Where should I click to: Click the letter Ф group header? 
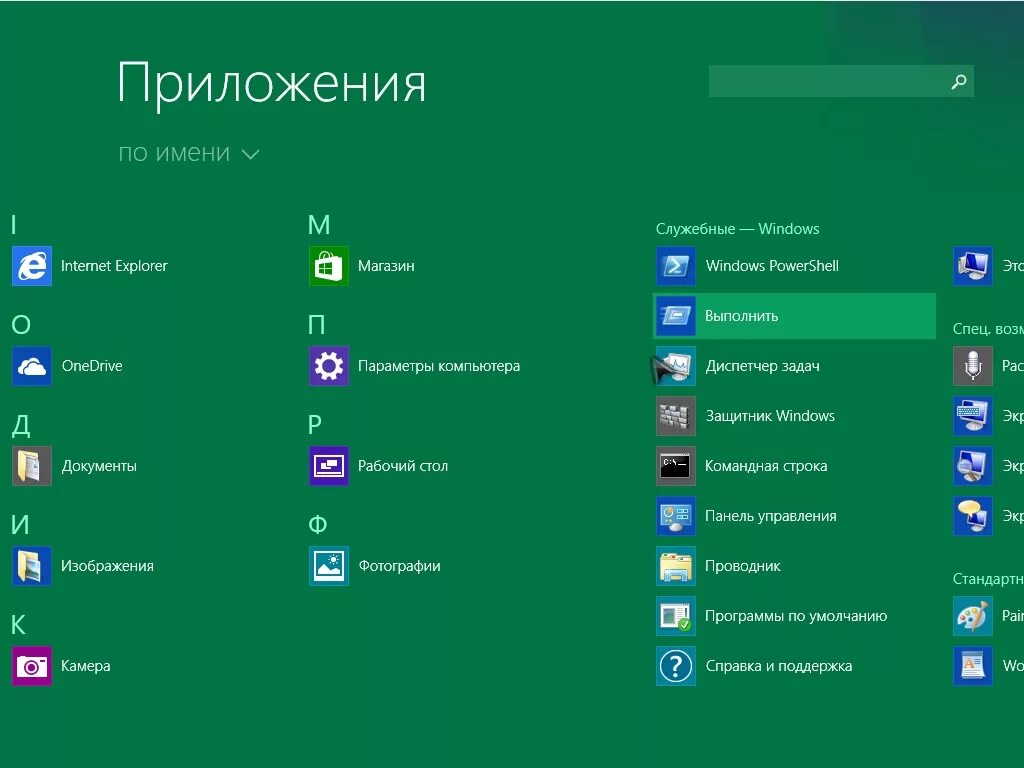[x=317, y=525]
